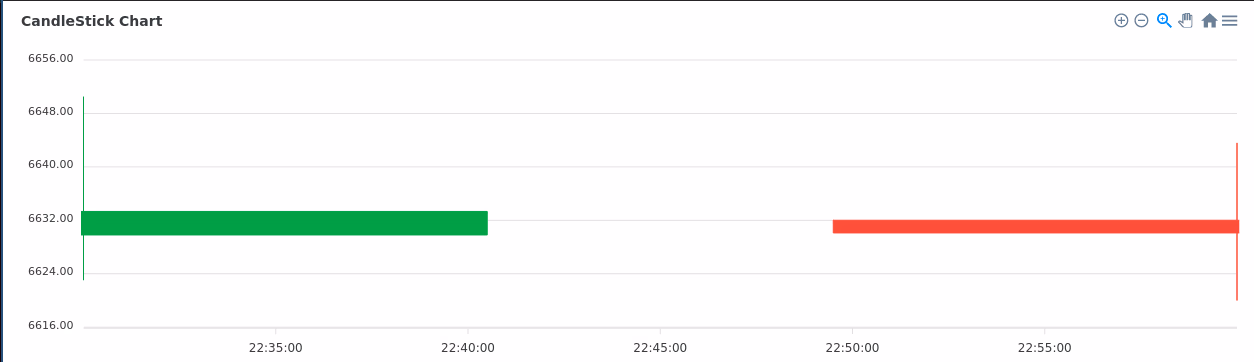Click the 6648.00 price axis label
Viewport: 1254px width, 362px height.
(x=51, y=111)
